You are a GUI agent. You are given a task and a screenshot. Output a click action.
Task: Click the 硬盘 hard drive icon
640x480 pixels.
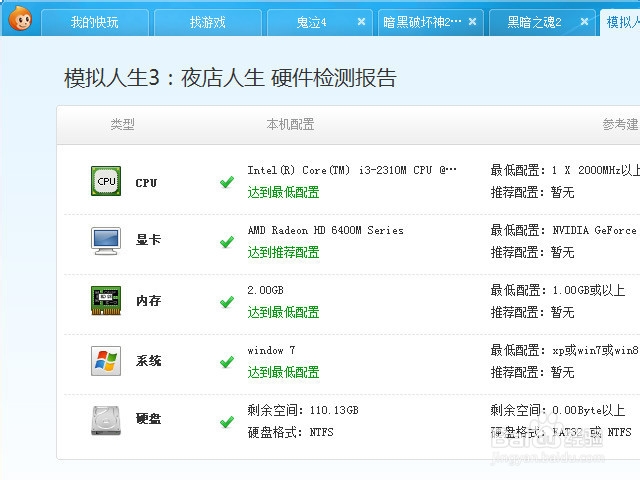click(x=106, y=421)
